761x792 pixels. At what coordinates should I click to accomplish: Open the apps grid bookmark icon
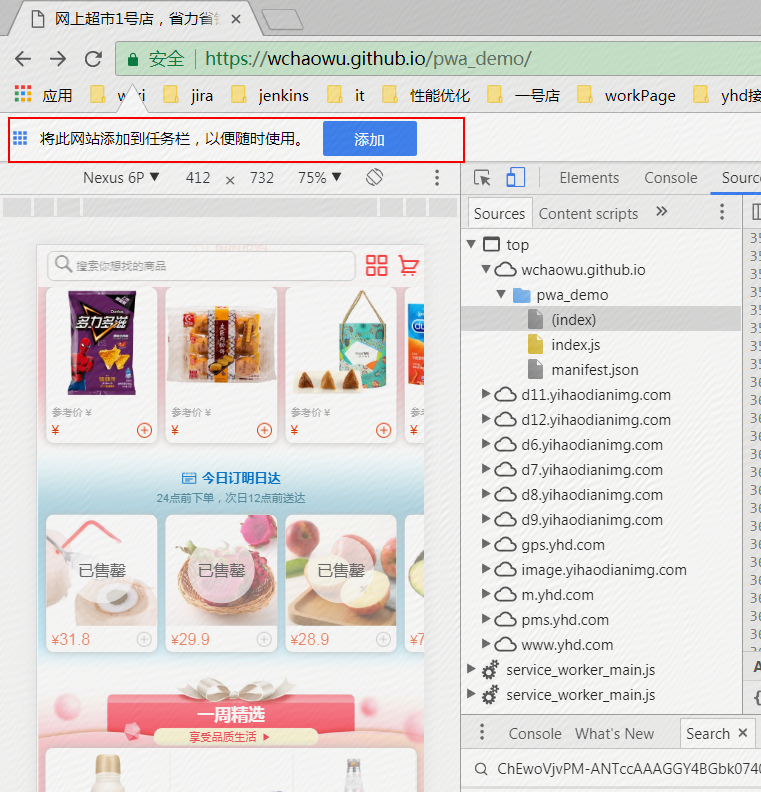tap(23, 94)
